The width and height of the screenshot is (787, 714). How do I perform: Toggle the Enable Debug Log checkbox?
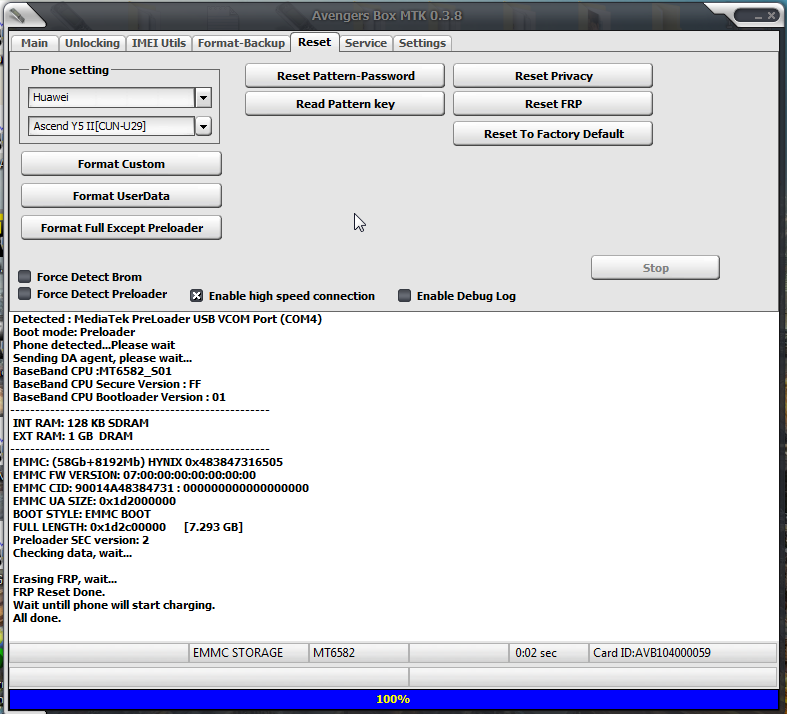click(x=404, y=296)
